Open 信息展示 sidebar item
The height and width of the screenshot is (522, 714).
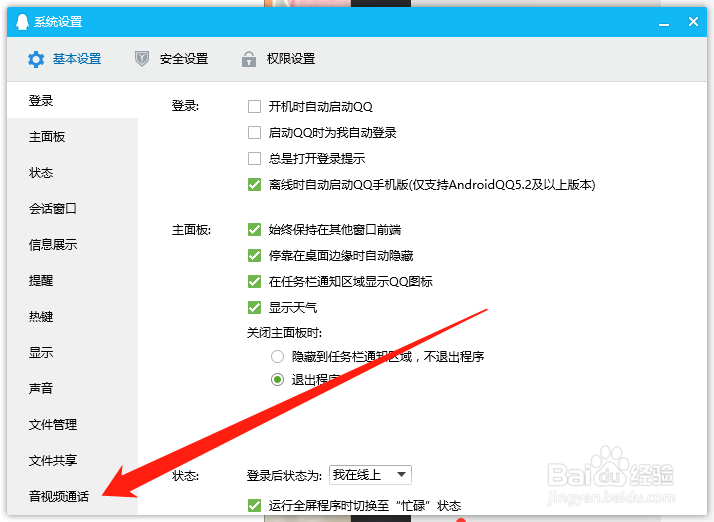click(x=72, y=245)
